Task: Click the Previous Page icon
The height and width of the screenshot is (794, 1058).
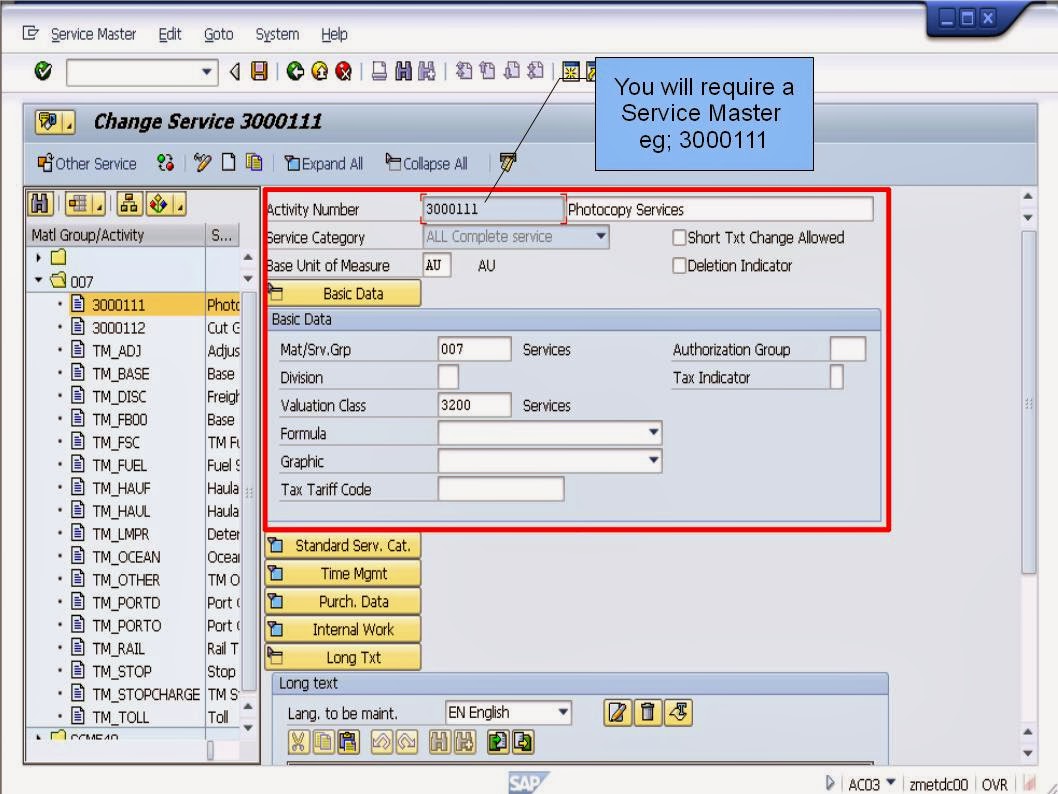Action: click(x=487, y=71)
